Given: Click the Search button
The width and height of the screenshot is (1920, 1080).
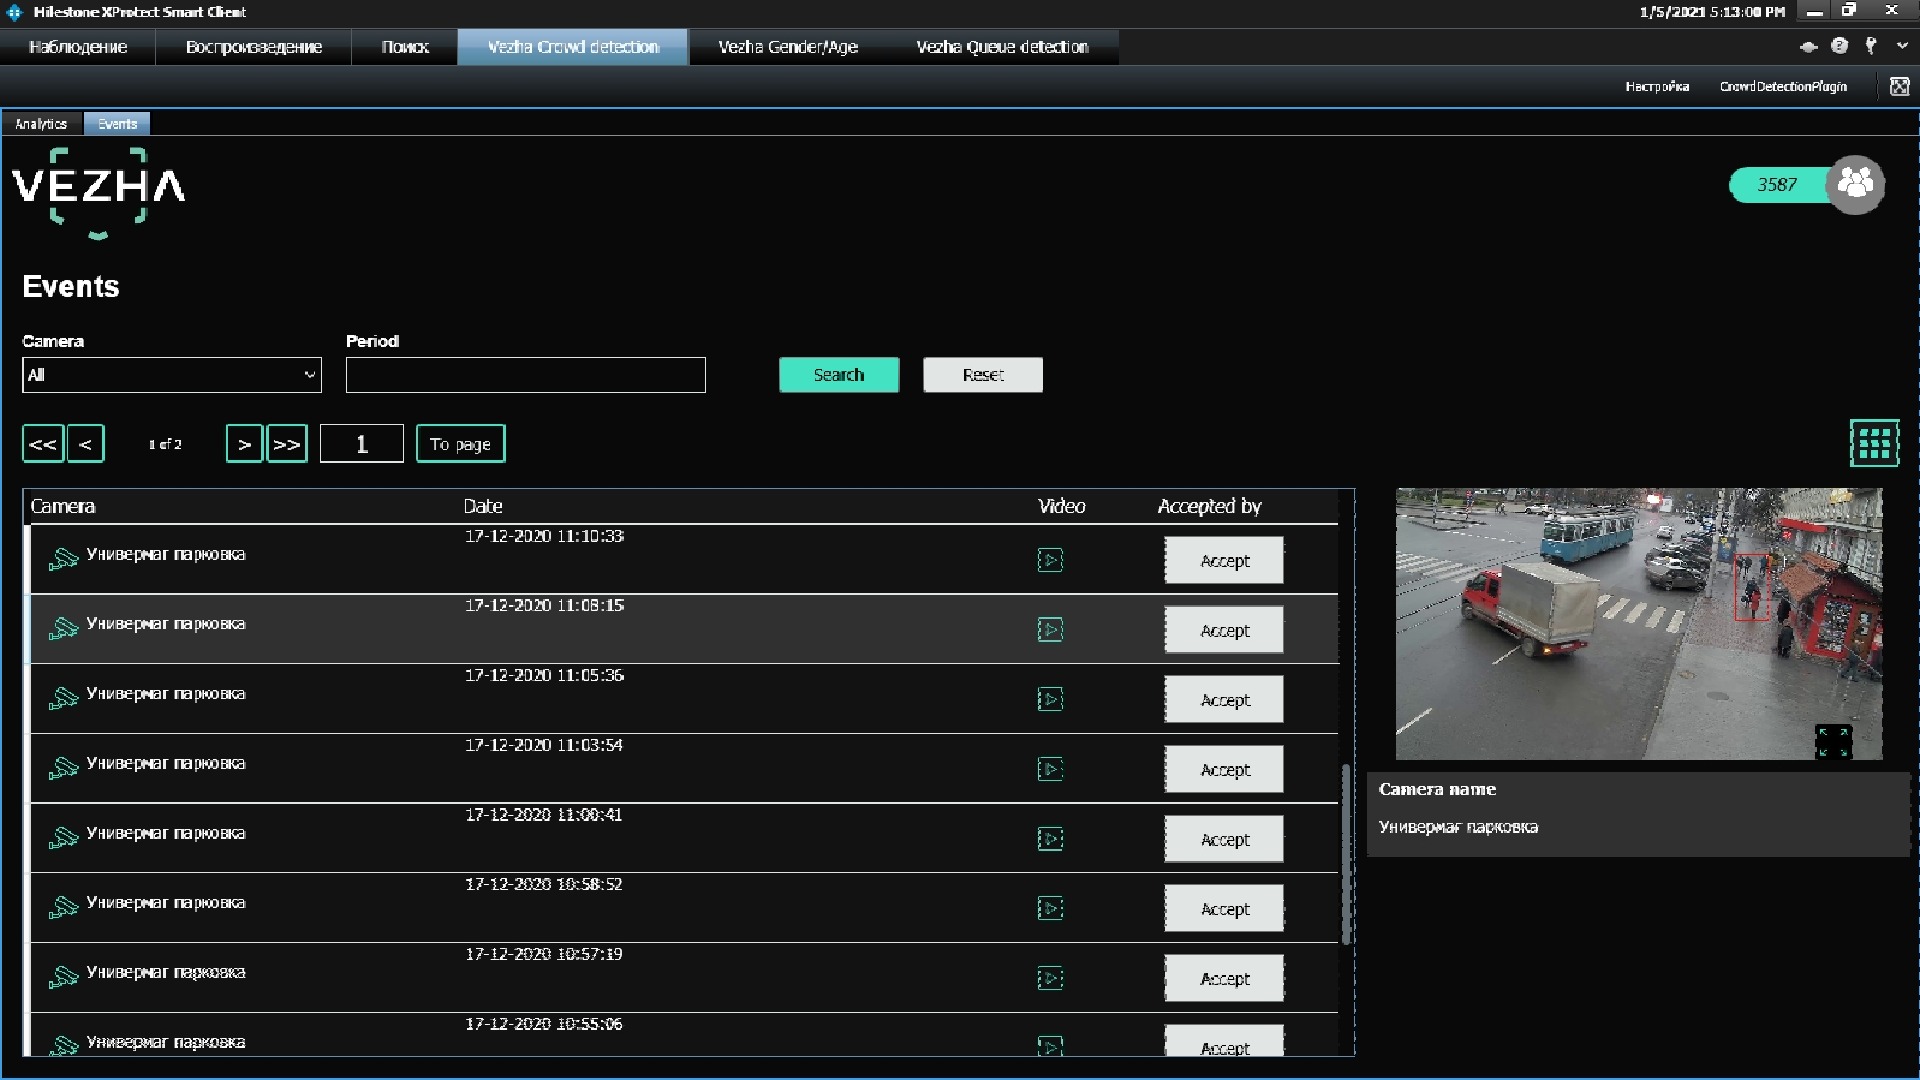Looking at the screenshot, I should [839, 375].
